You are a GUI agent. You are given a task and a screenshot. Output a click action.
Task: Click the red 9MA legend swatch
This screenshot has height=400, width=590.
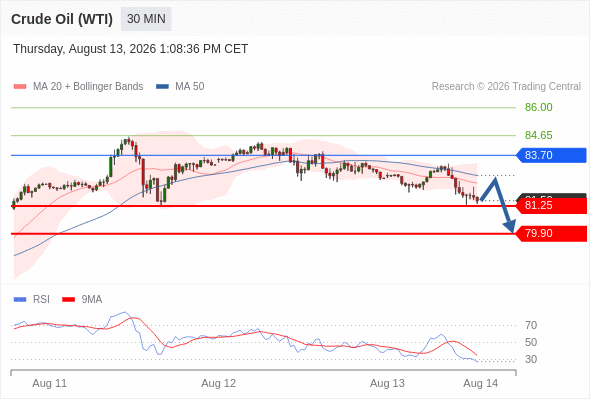tap(68, 300)
